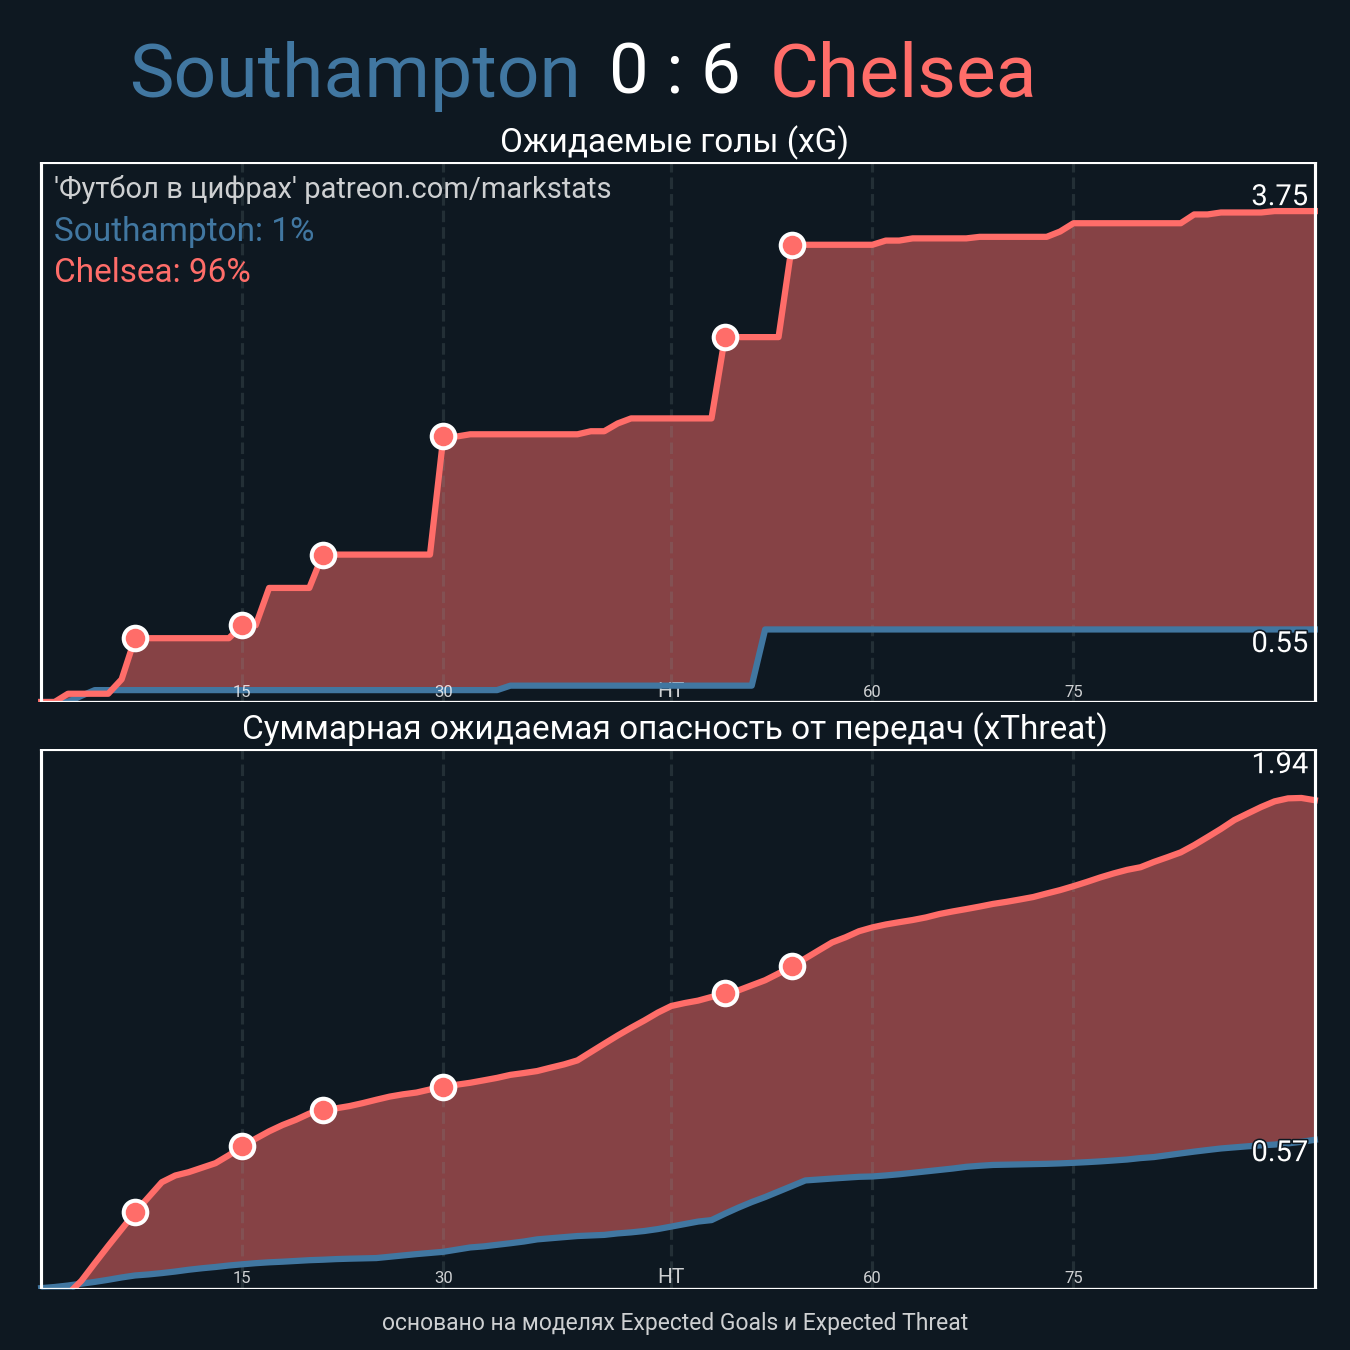1350x1350 pixels.
Task: Click the 3.75 final xG value label
Action: click(1280, 196)
